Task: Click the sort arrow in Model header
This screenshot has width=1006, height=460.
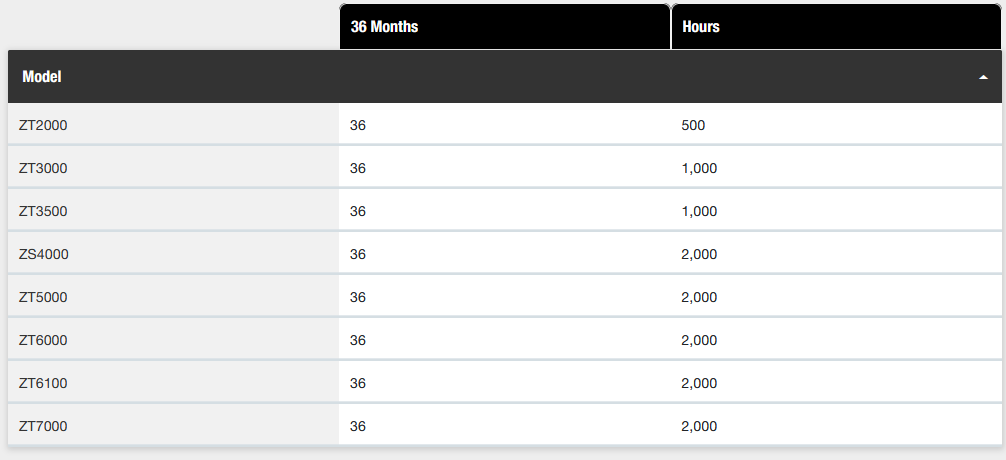Action: coord(983,77)
